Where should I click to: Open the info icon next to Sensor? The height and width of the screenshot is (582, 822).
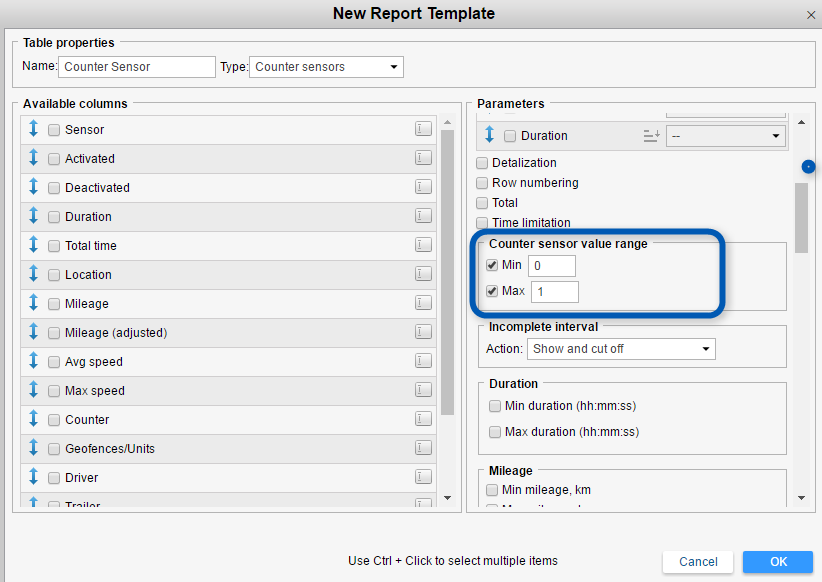(x=423, y=129)
